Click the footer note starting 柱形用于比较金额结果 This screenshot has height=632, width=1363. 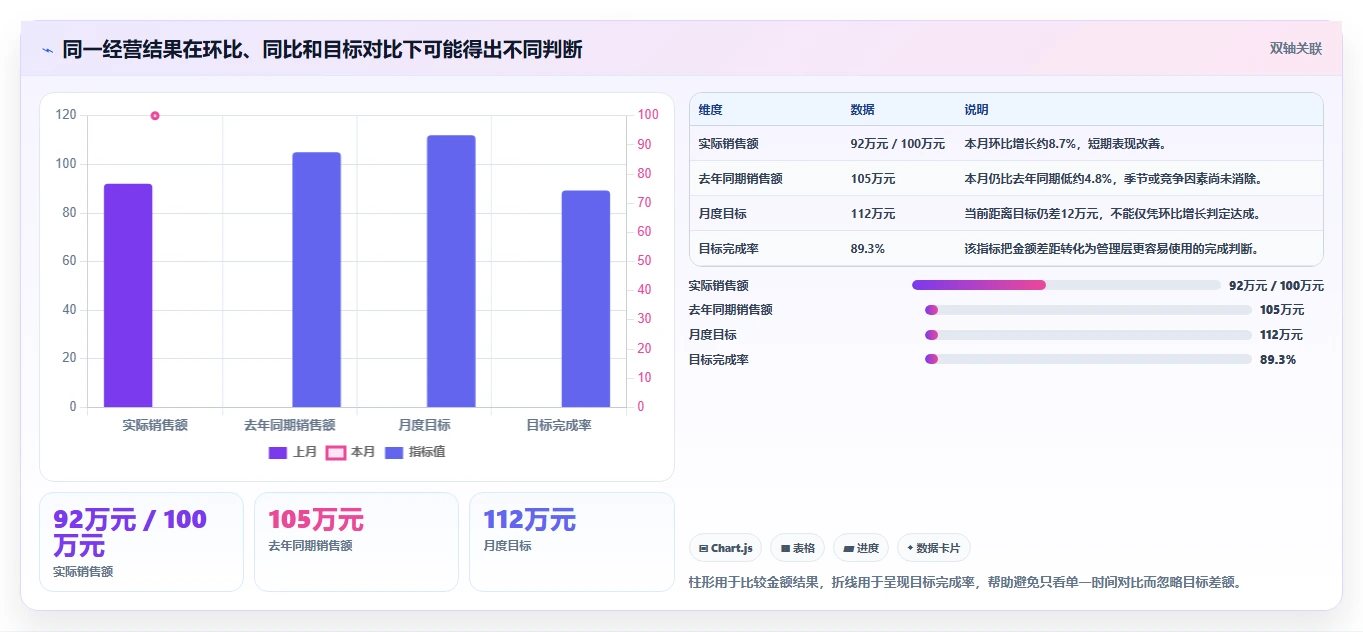(x=965, y=582)
